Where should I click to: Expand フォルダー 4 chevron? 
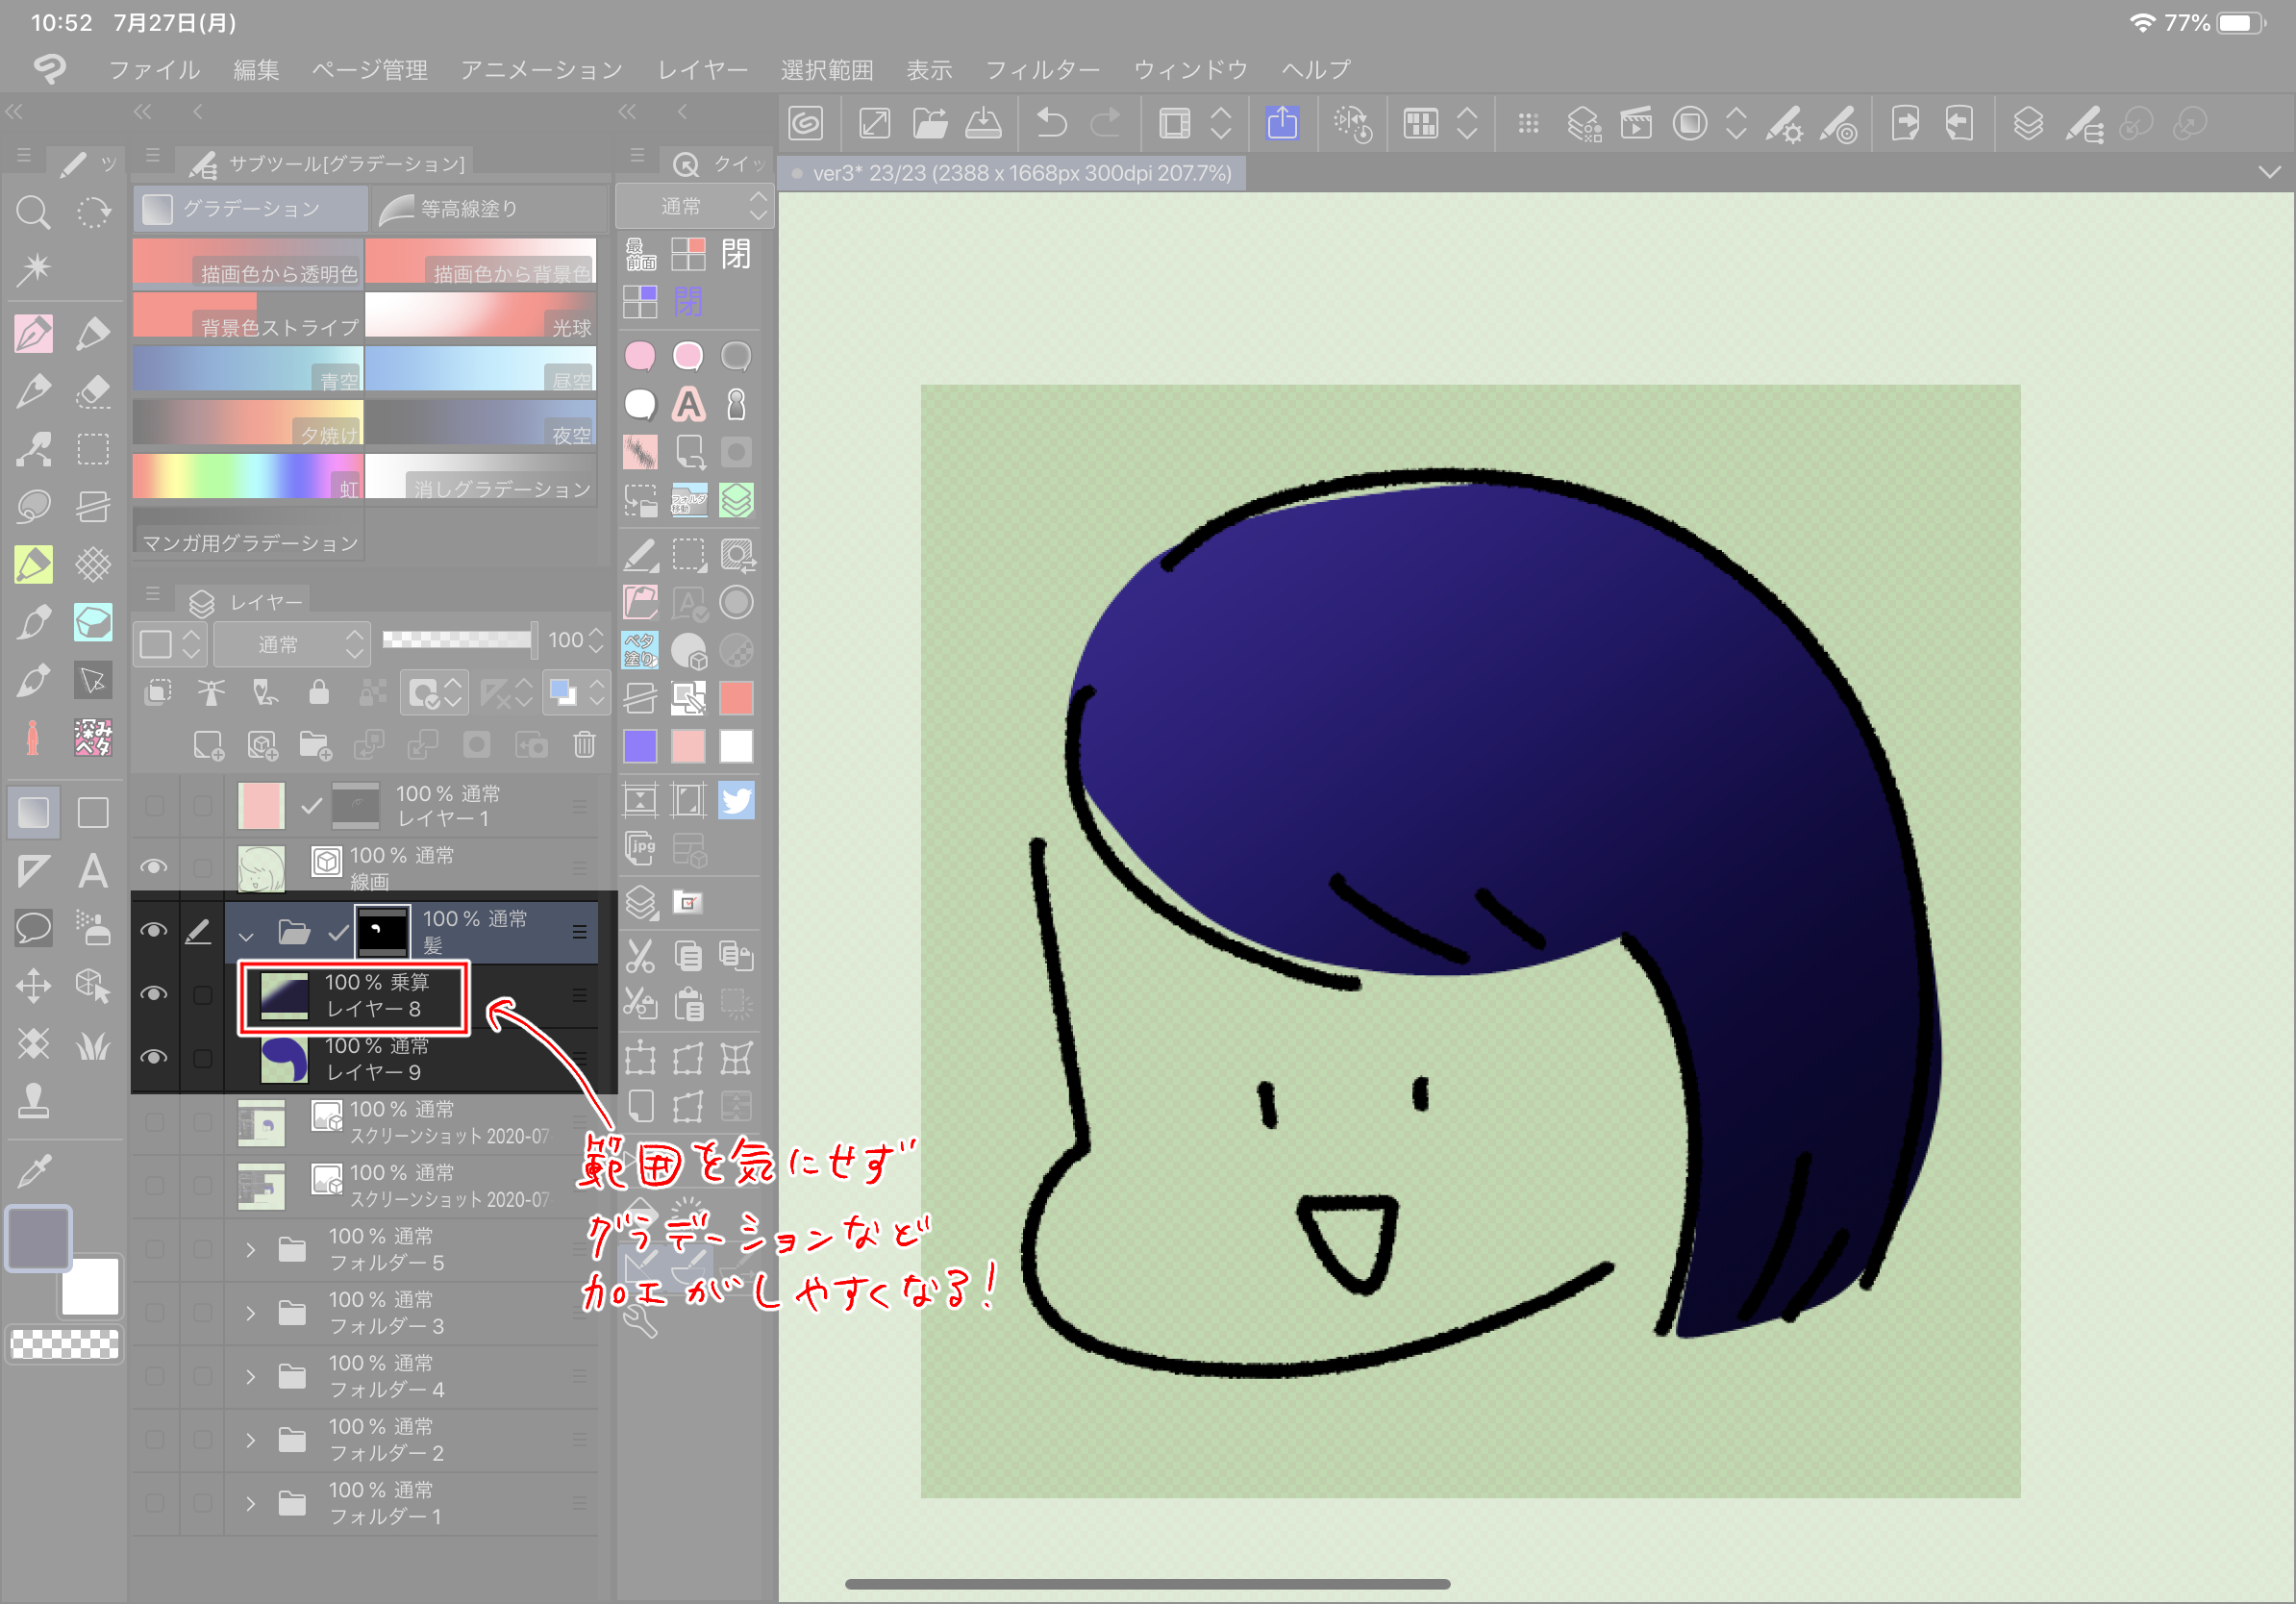[x=251, y=1377]
